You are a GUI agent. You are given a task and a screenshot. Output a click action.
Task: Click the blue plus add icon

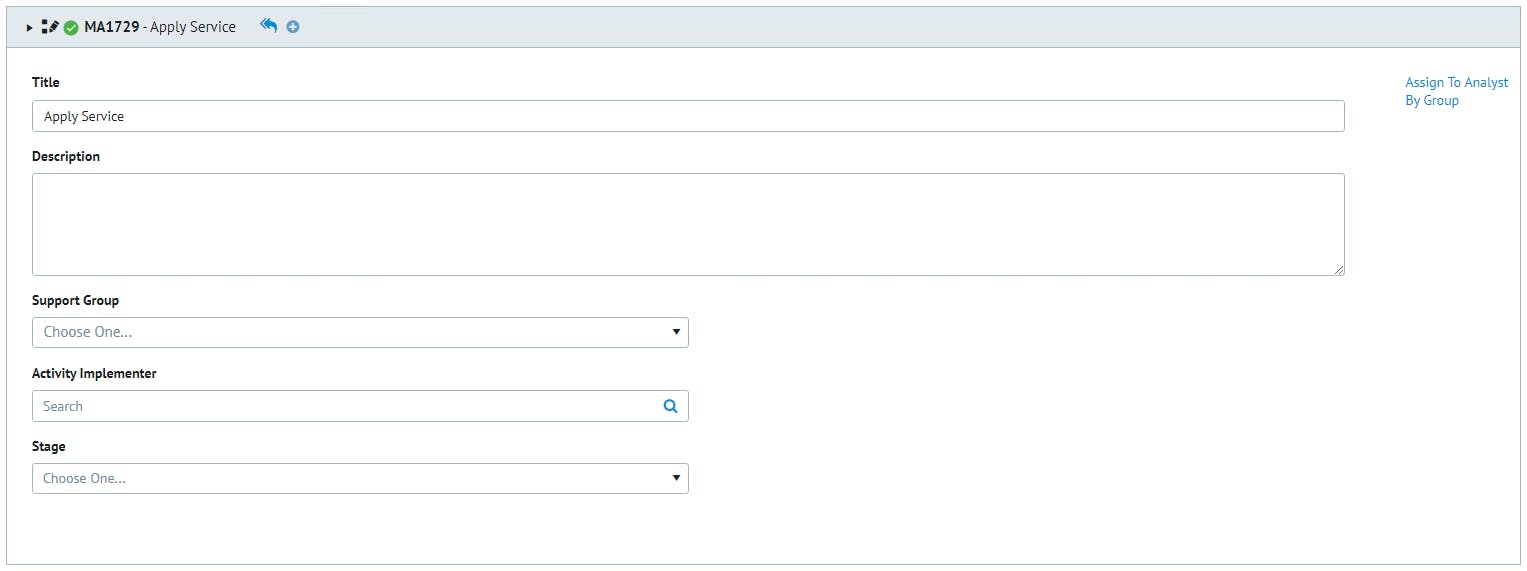293,27
